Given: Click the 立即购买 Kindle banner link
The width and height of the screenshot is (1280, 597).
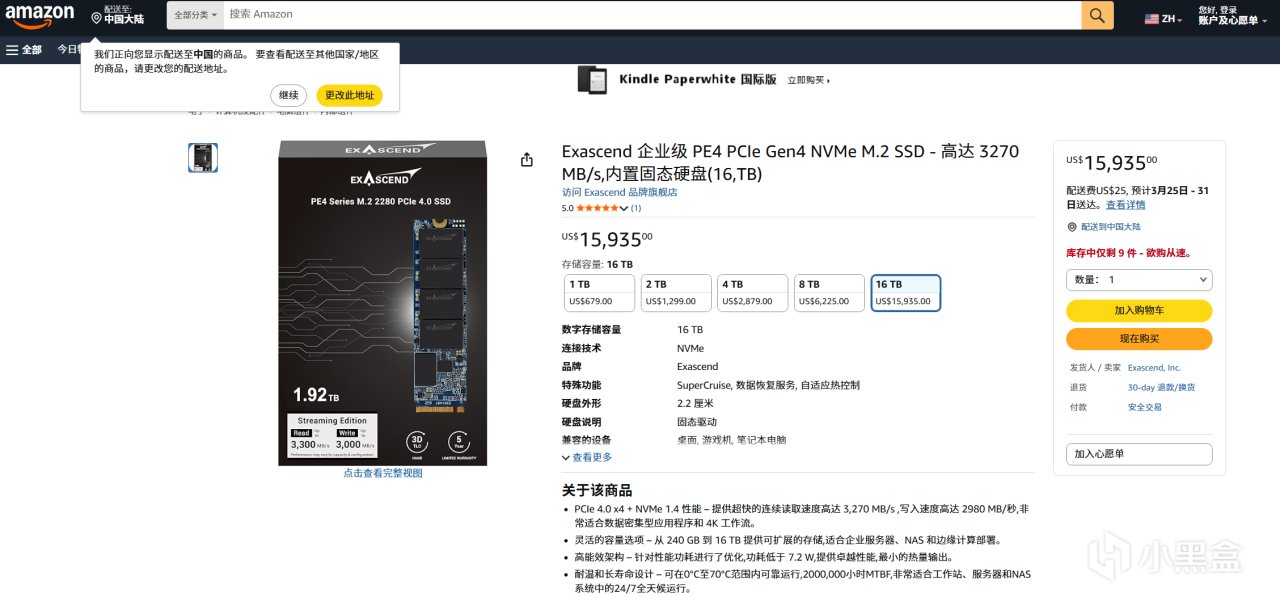Looking at the screenshot, I should click(x=808, y=80).
